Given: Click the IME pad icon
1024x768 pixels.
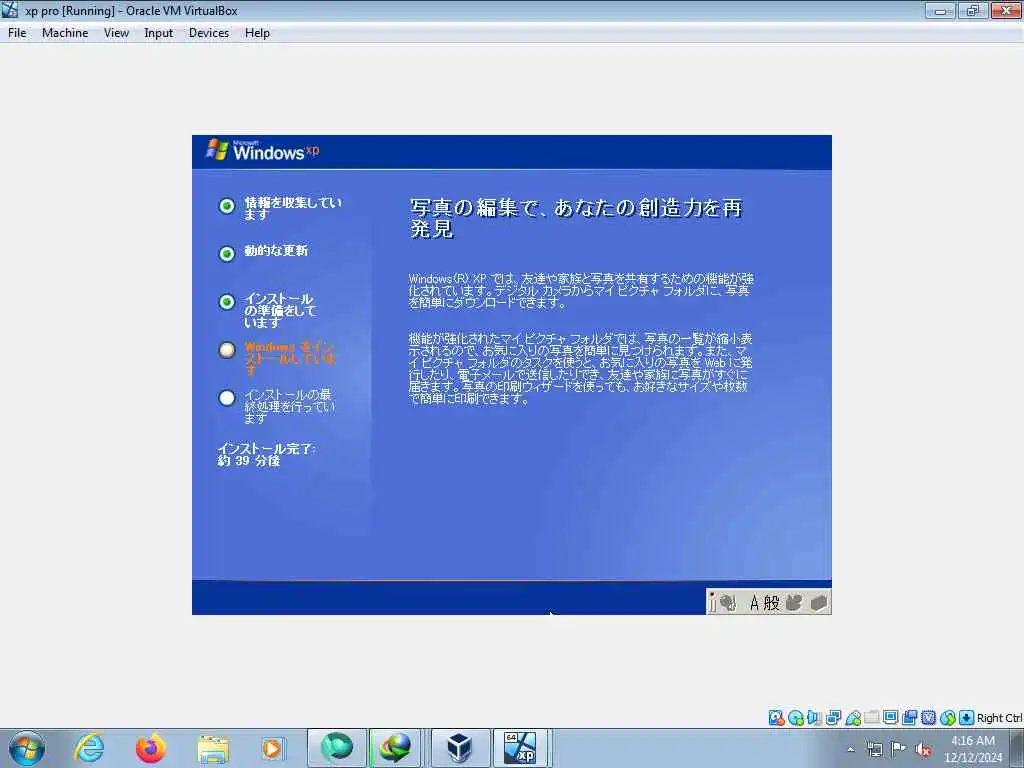Looking at the screenshot, I should click(794, 602).
